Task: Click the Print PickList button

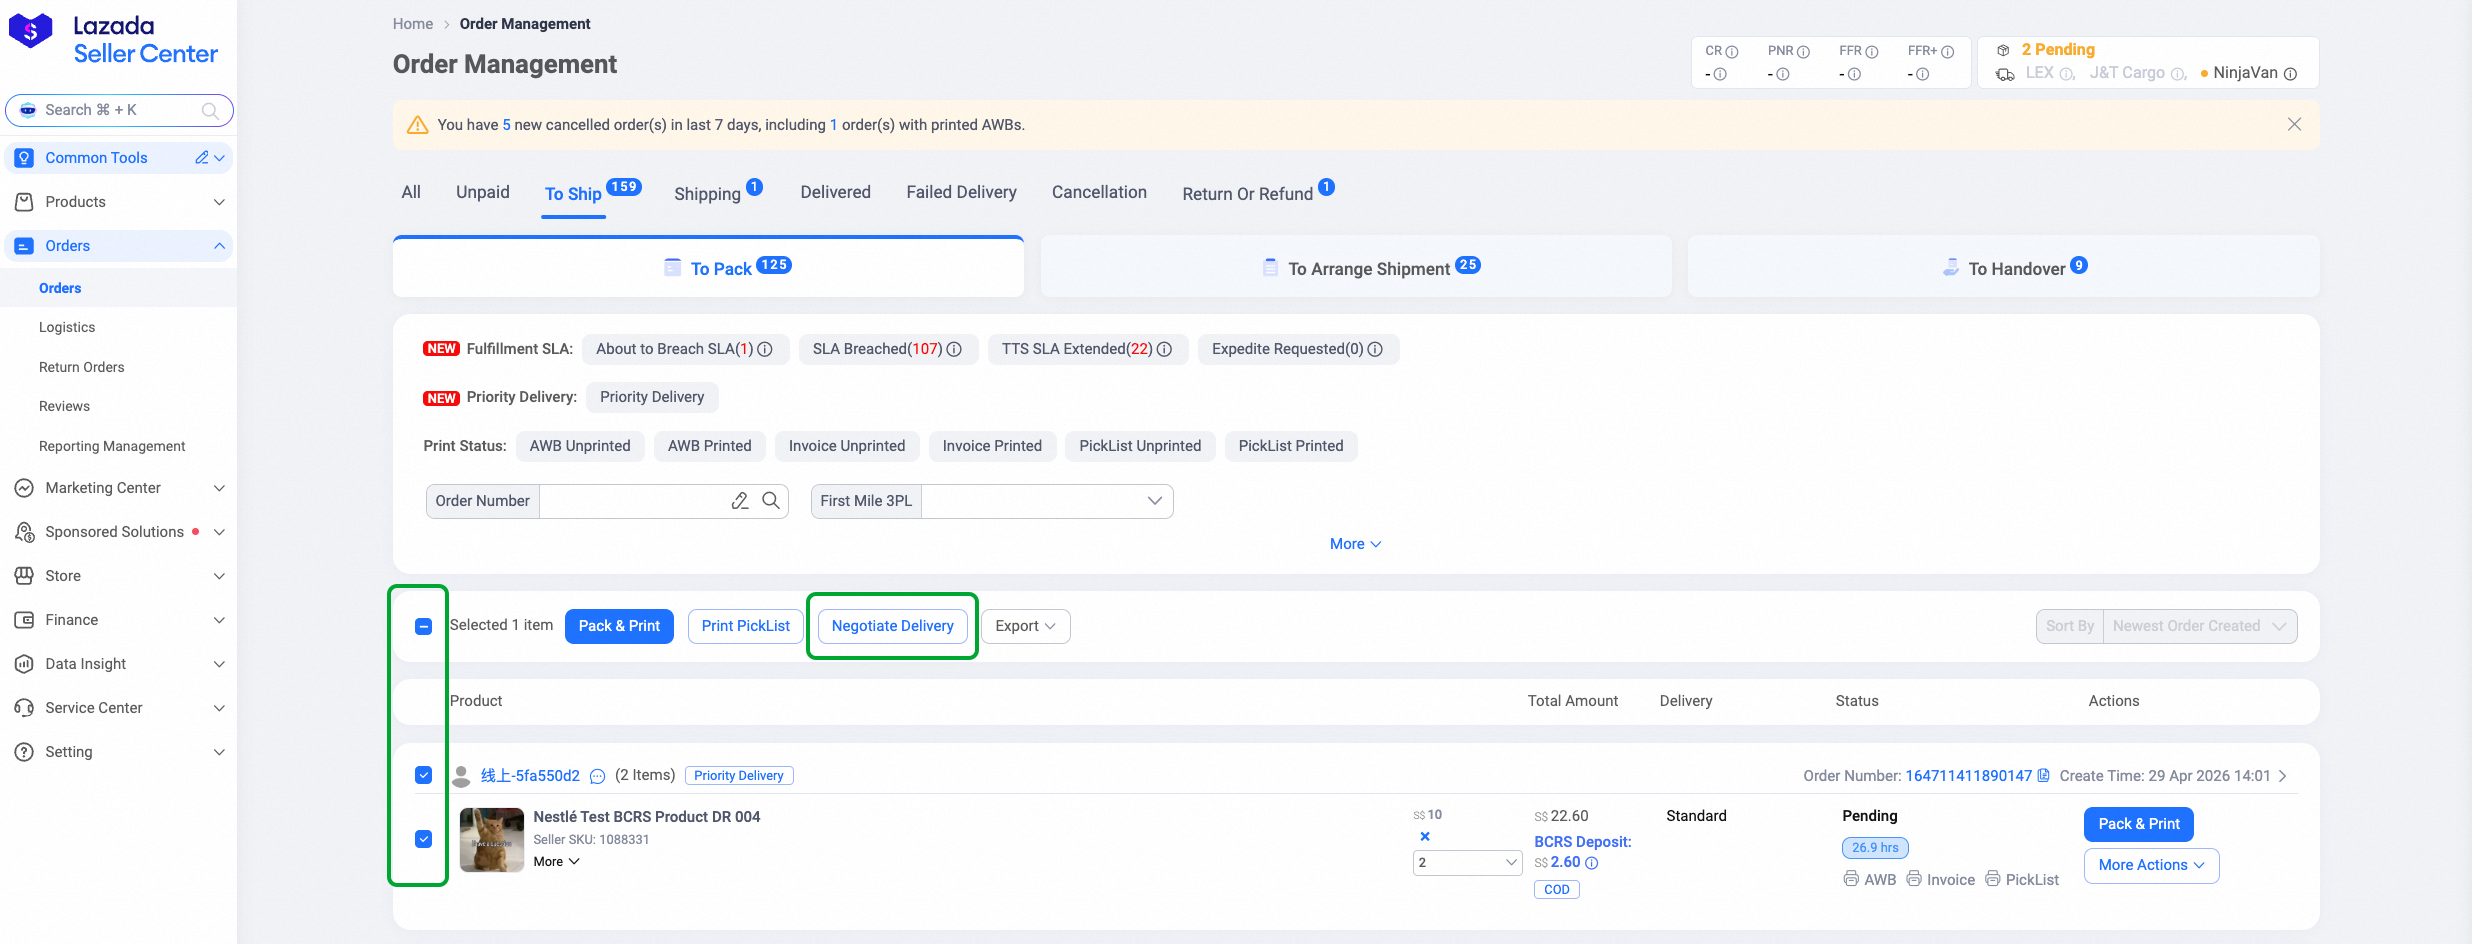Action: 745,626
